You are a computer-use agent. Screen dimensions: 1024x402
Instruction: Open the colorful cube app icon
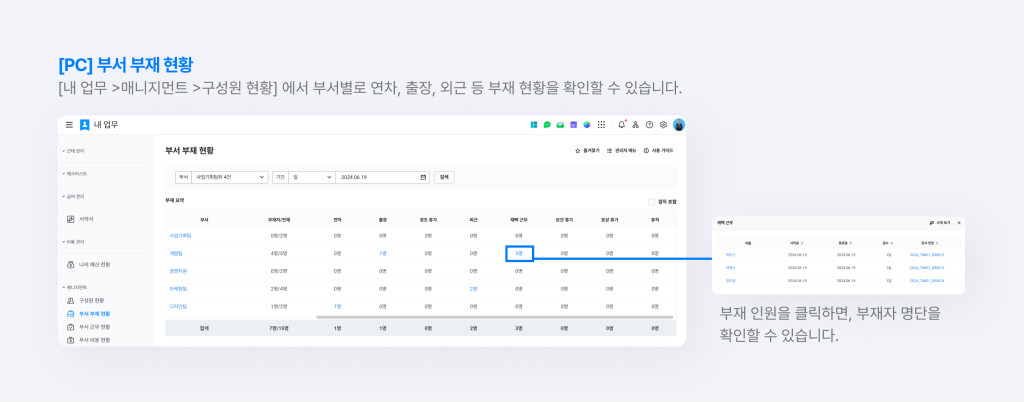tap(586, 125)
